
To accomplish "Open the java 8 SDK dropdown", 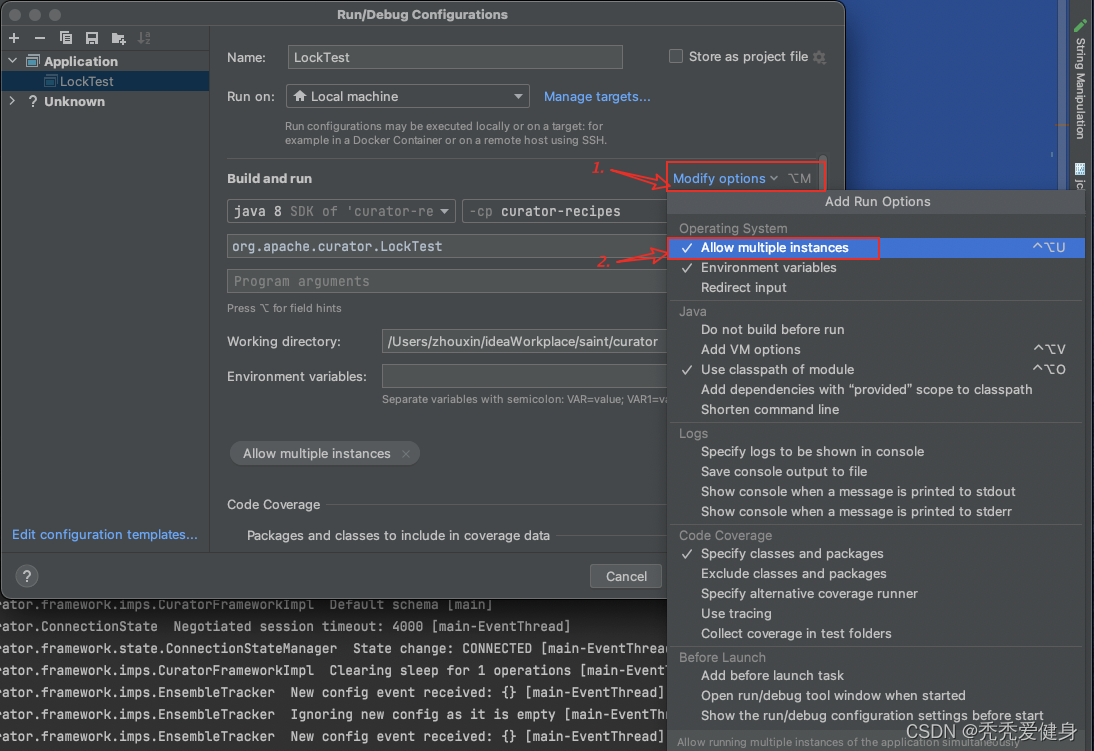I will 341,211.
